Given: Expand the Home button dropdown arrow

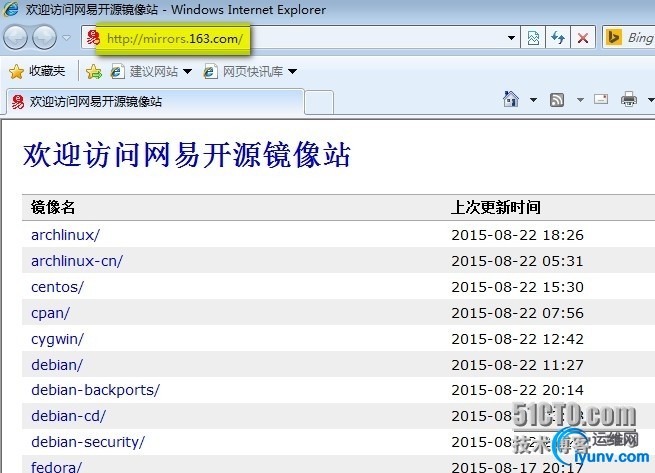Looking at the screenshot, I should click(x=533, y=100).
